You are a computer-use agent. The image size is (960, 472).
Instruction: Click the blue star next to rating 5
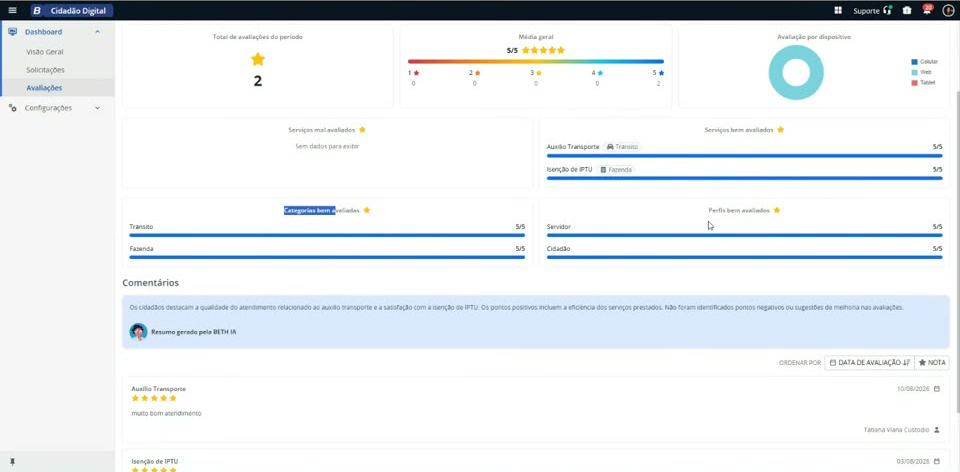pyautogui.click(x=661, y=73)
